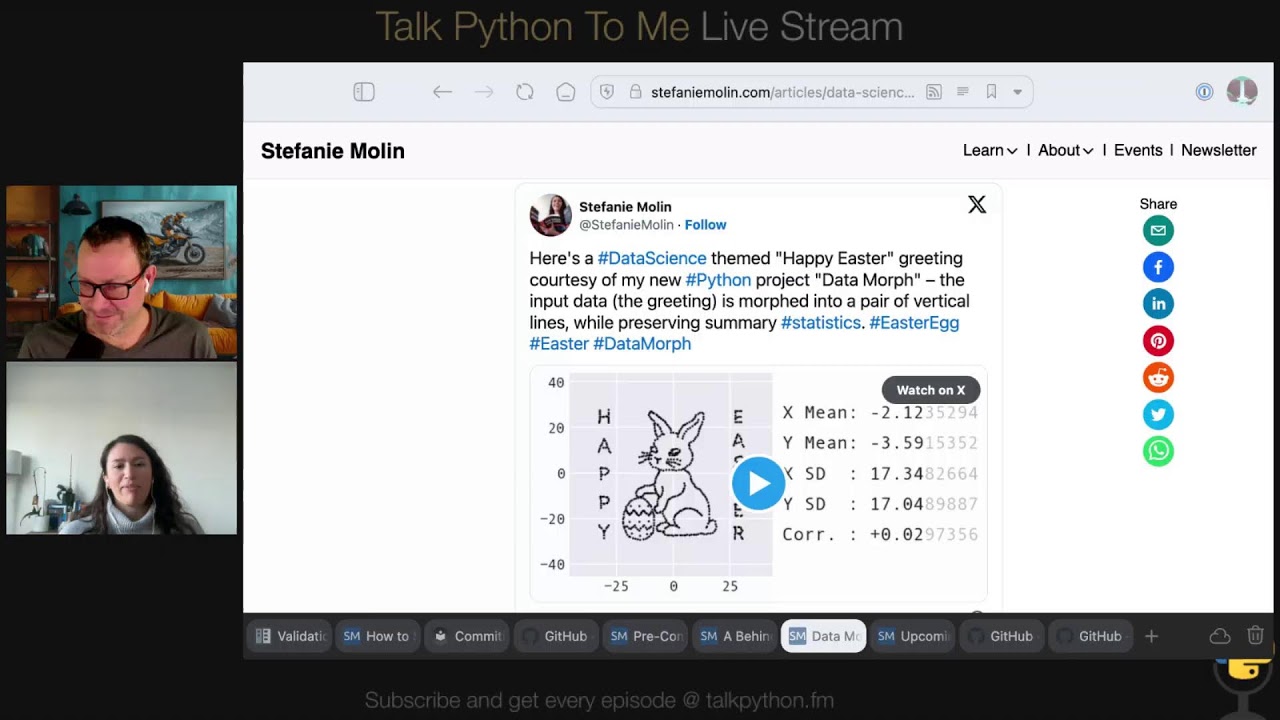1280x720 pixels.
Task: Share the article on Facebook
Action: [x=1158, y=267]
